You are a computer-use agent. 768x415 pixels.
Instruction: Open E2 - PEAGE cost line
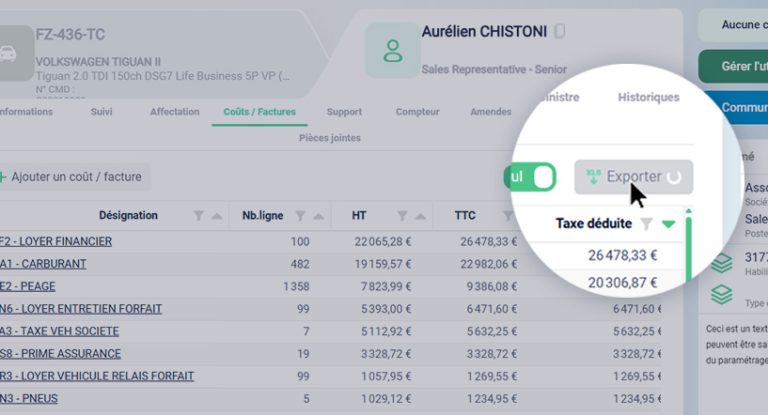[27, 287]
